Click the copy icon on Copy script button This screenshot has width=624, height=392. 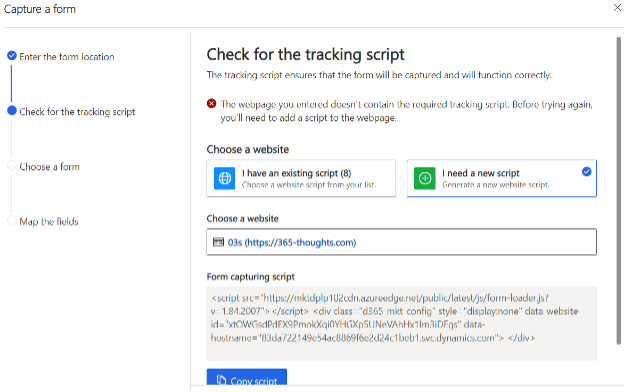click(221, 380)
